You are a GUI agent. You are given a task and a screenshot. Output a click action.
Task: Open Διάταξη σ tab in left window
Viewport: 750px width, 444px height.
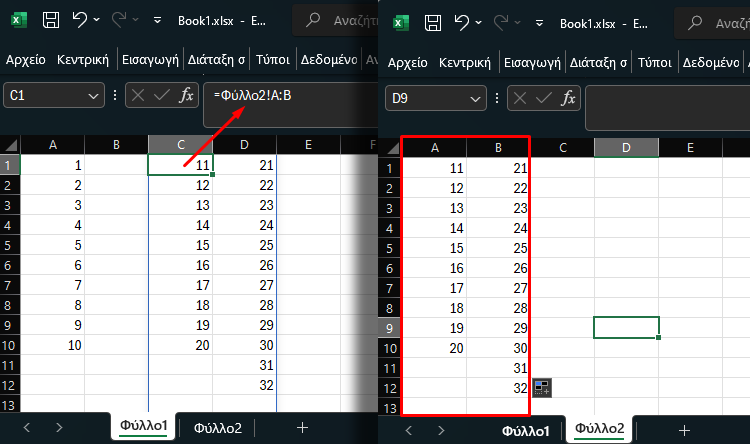tap(216, 60)
